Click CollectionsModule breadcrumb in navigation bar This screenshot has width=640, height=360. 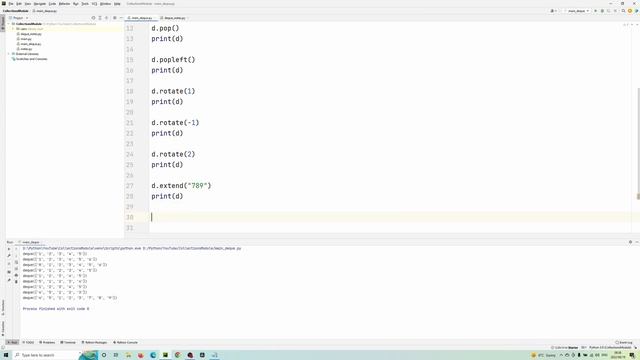coord(16,11)
